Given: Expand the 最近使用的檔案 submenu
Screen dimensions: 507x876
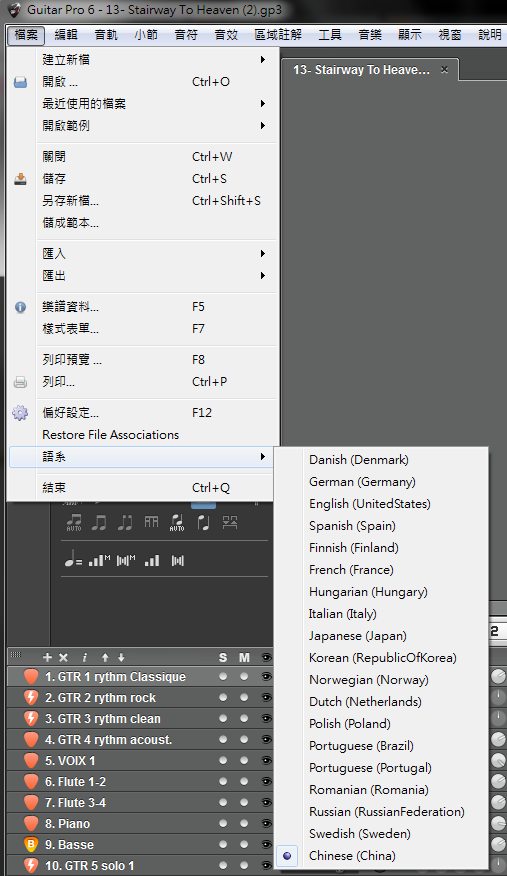Looking at the screenshot, I should tap(142, 103).
